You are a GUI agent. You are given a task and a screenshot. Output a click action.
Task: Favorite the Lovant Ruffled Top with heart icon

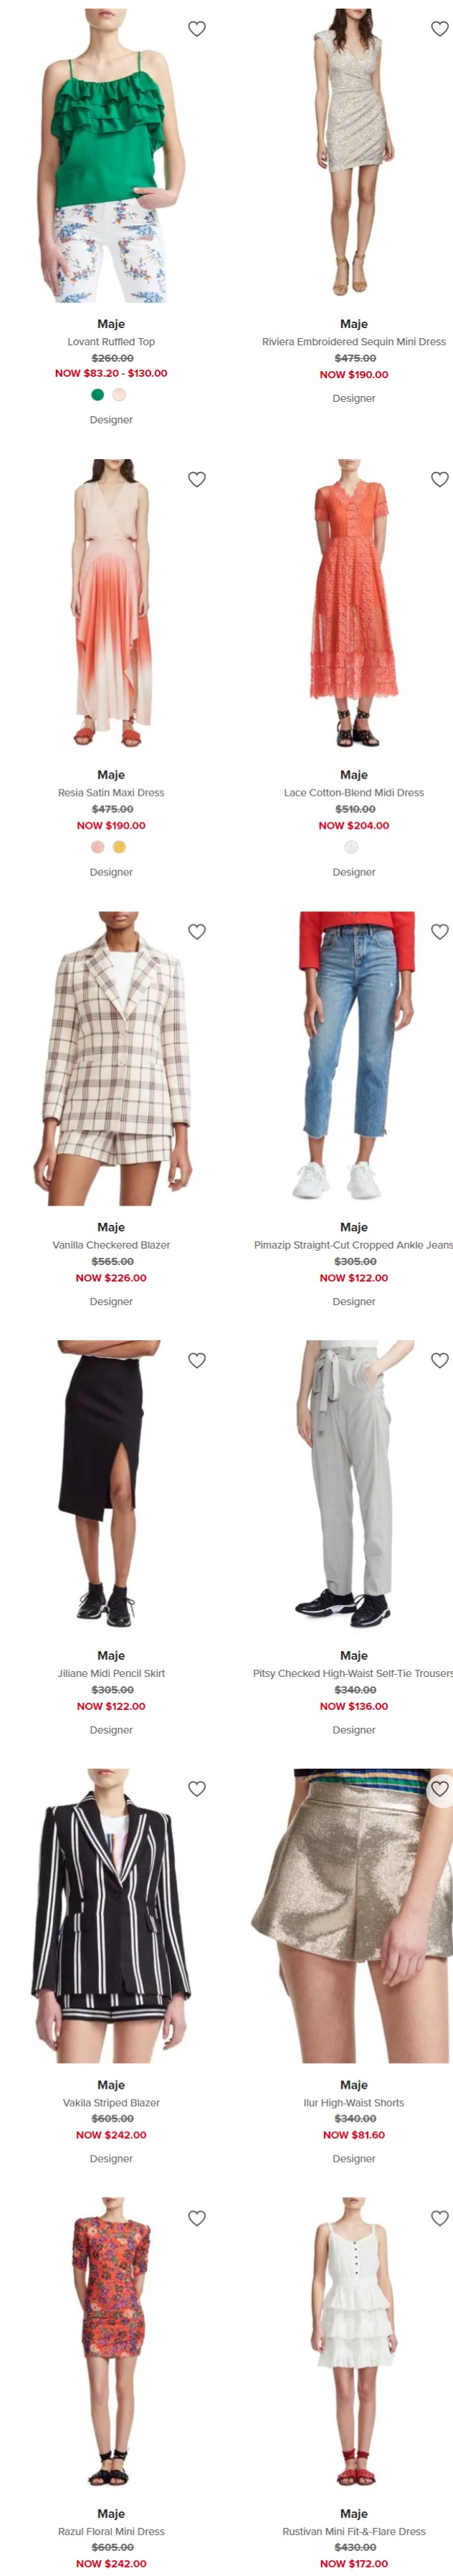(x=197, y=29)
